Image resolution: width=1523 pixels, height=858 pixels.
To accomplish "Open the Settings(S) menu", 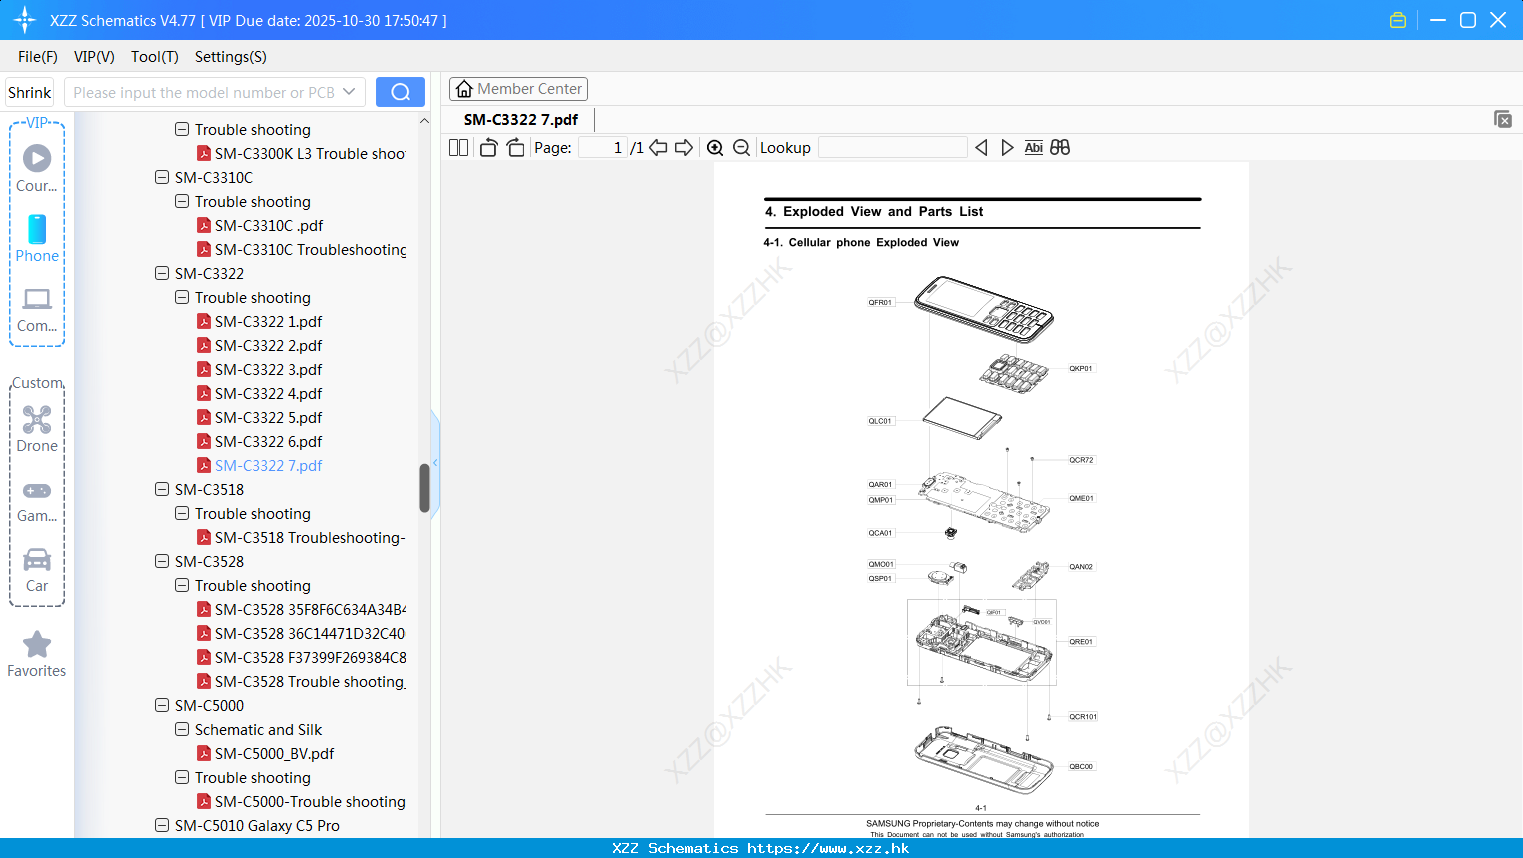I will (x=231, y=57).
